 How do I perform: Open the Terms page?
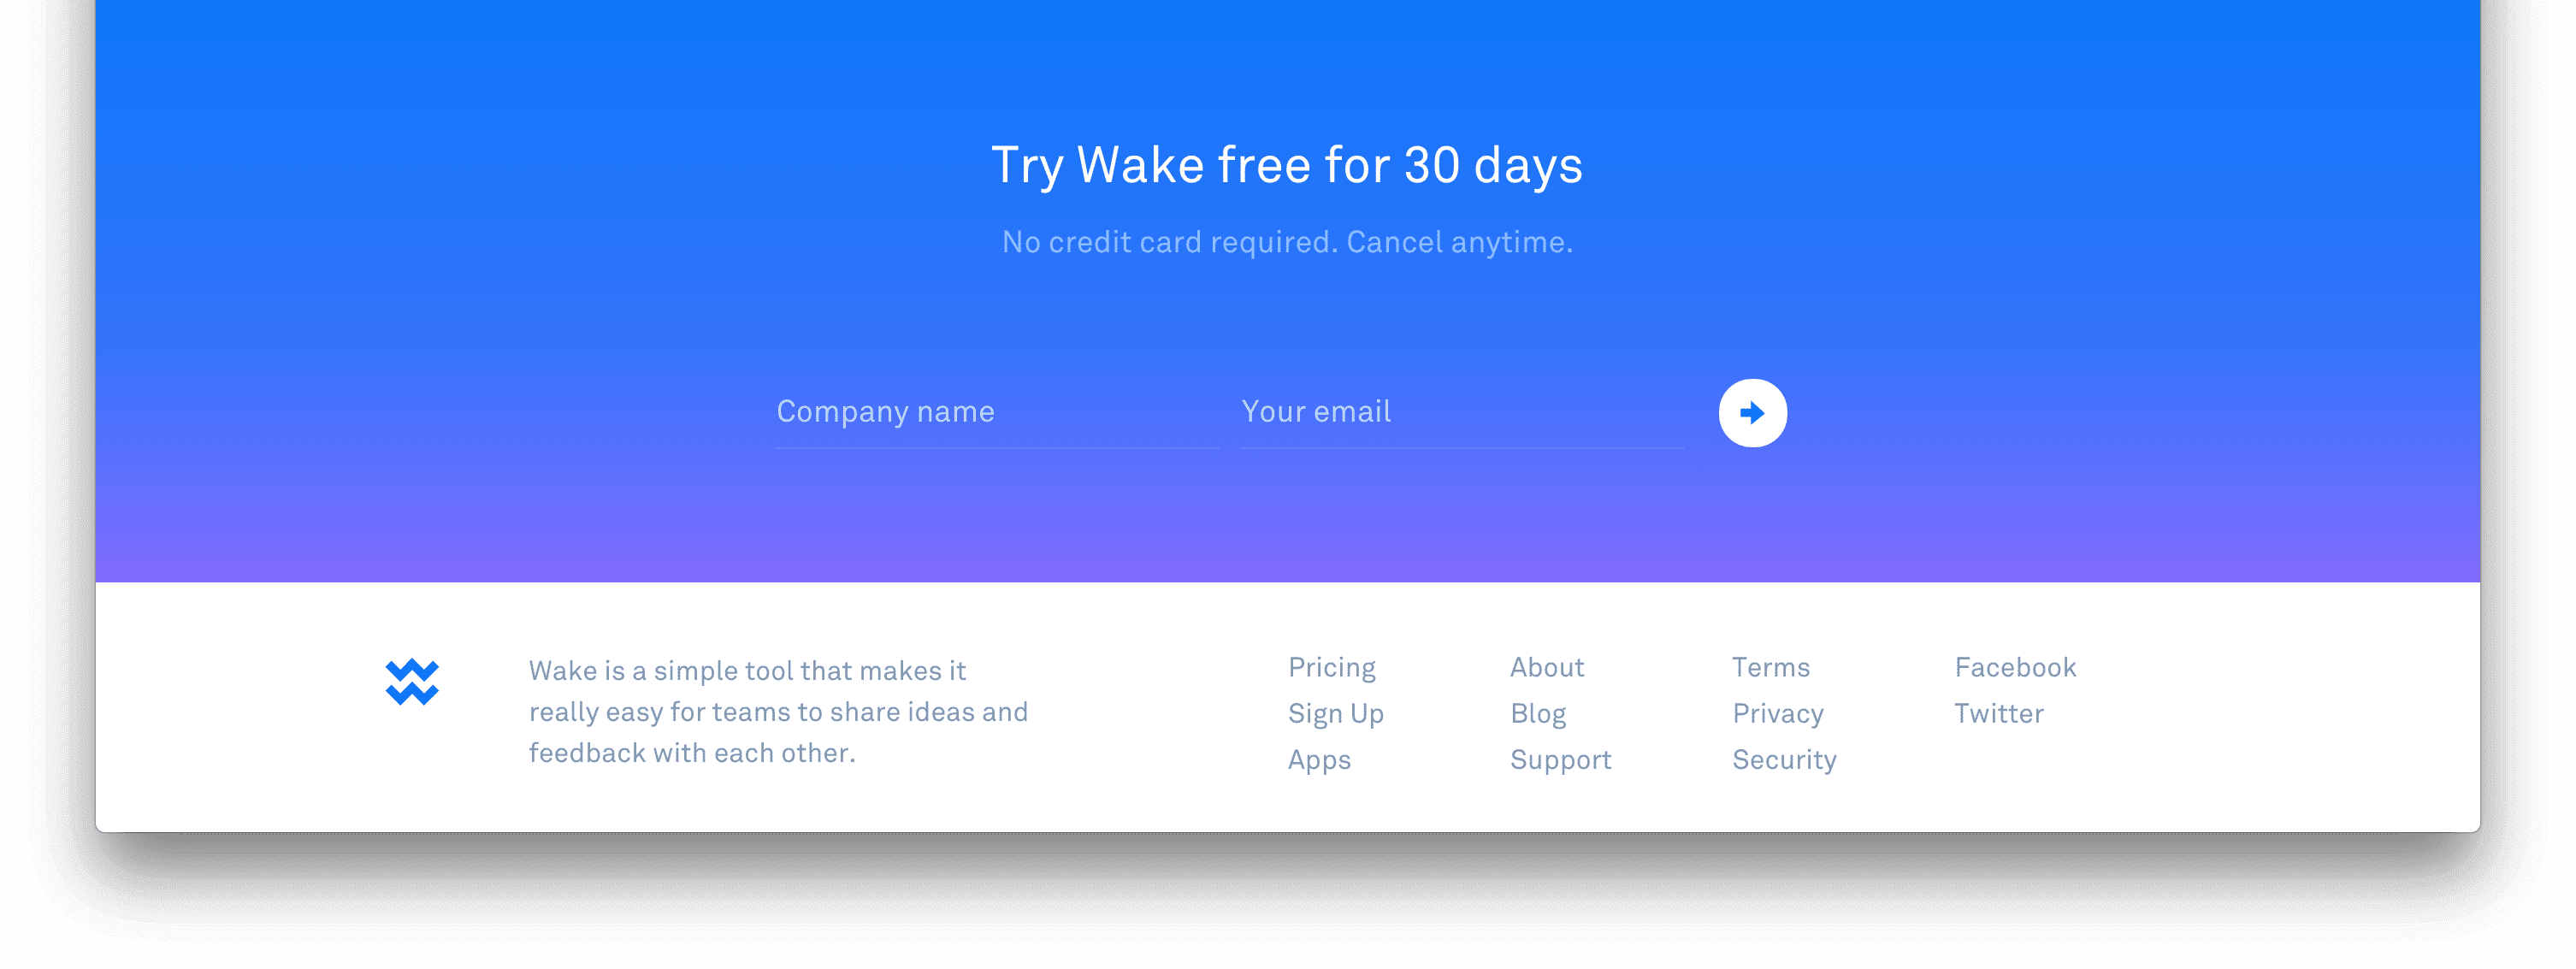point(1771,666)
